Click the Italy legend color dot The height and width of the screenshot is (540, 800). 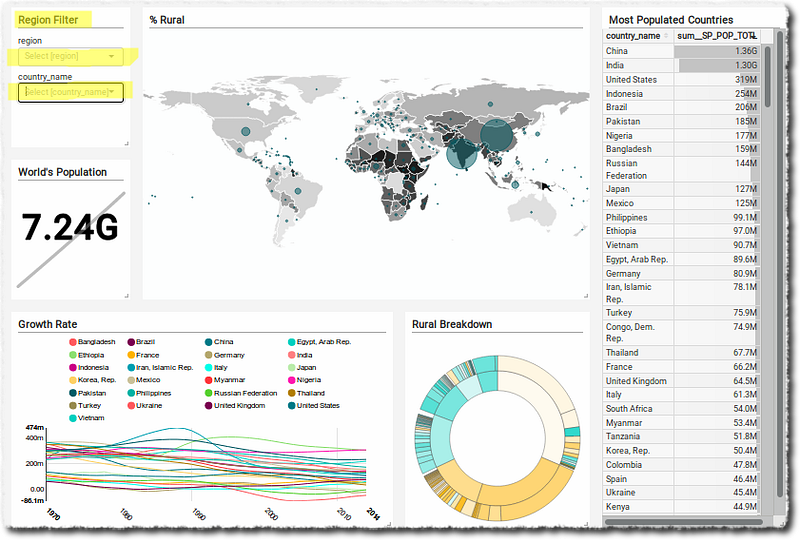(209, 367)
